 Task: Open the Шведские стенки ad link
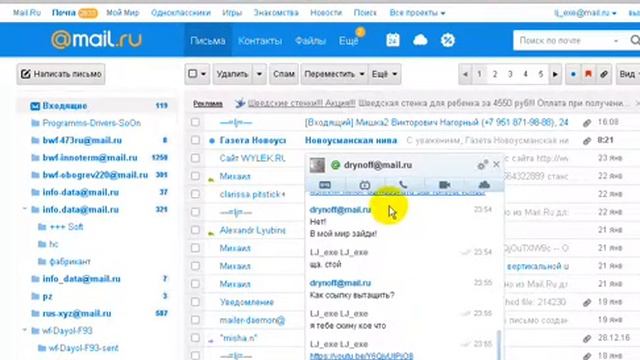point(301,104)
